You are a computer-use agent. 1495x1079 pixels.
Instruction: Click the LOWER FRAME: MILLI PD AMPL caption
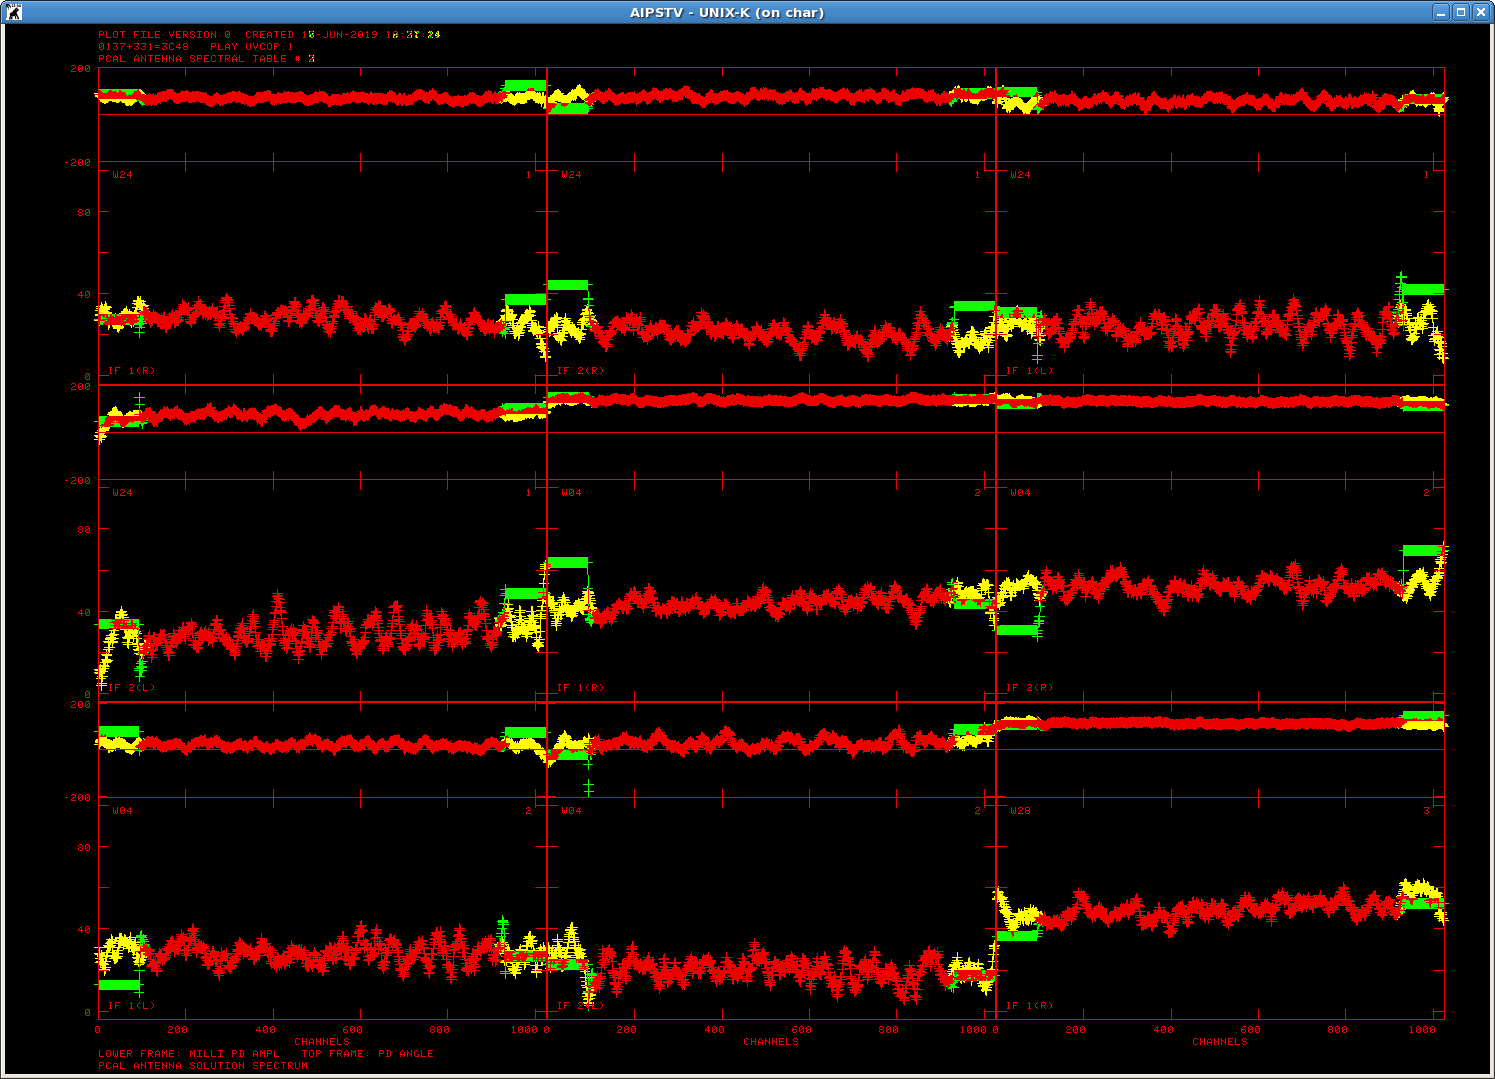(189, 1054)
